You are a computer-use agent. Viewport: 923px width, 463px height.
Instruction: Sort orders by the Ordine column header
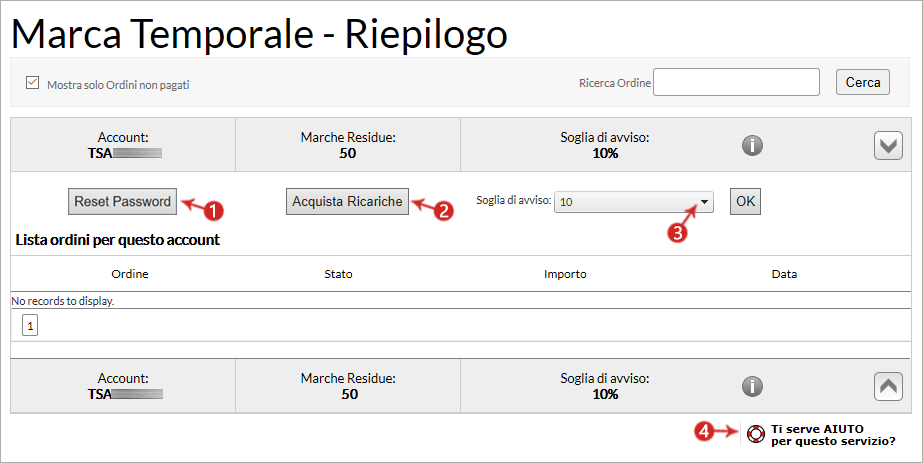130,274
